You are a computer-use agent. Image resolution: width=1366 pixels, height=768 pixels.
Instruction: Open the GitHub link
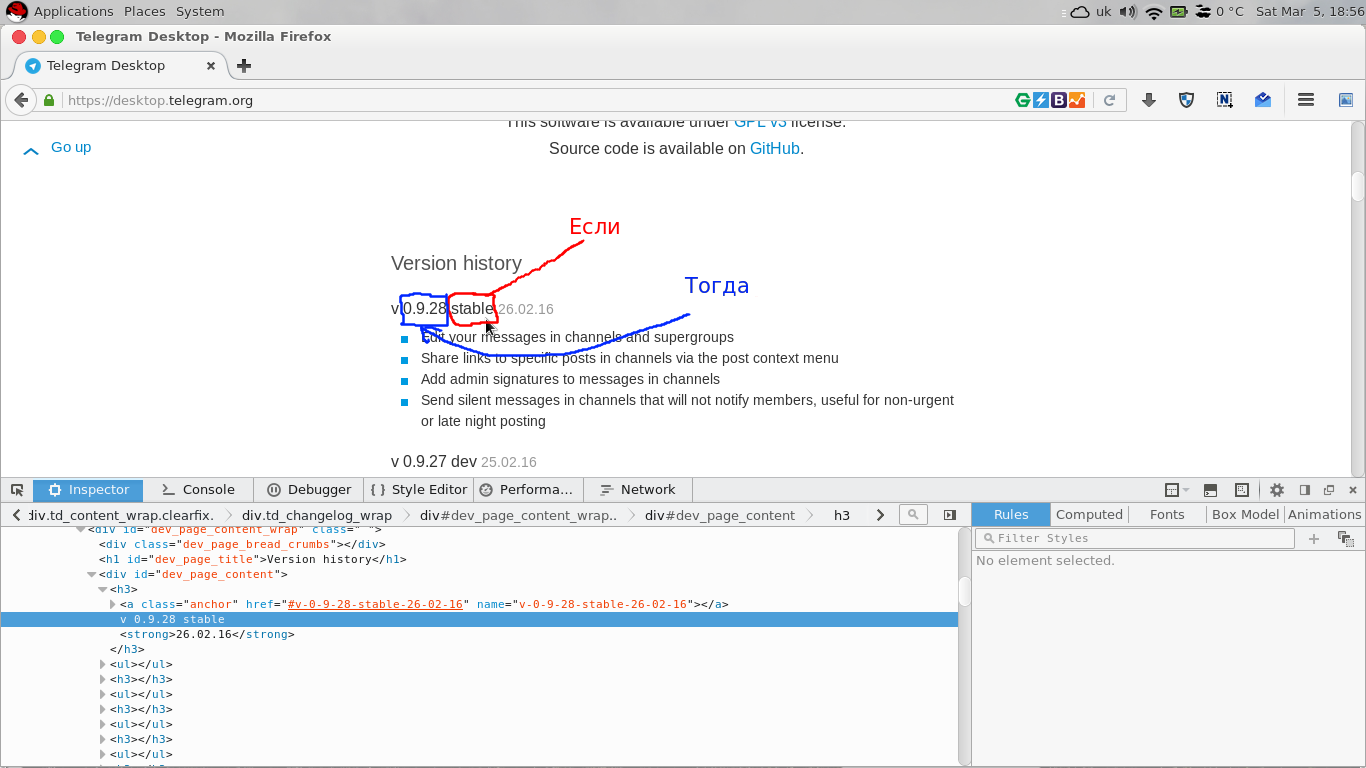(x=775, y=148)
